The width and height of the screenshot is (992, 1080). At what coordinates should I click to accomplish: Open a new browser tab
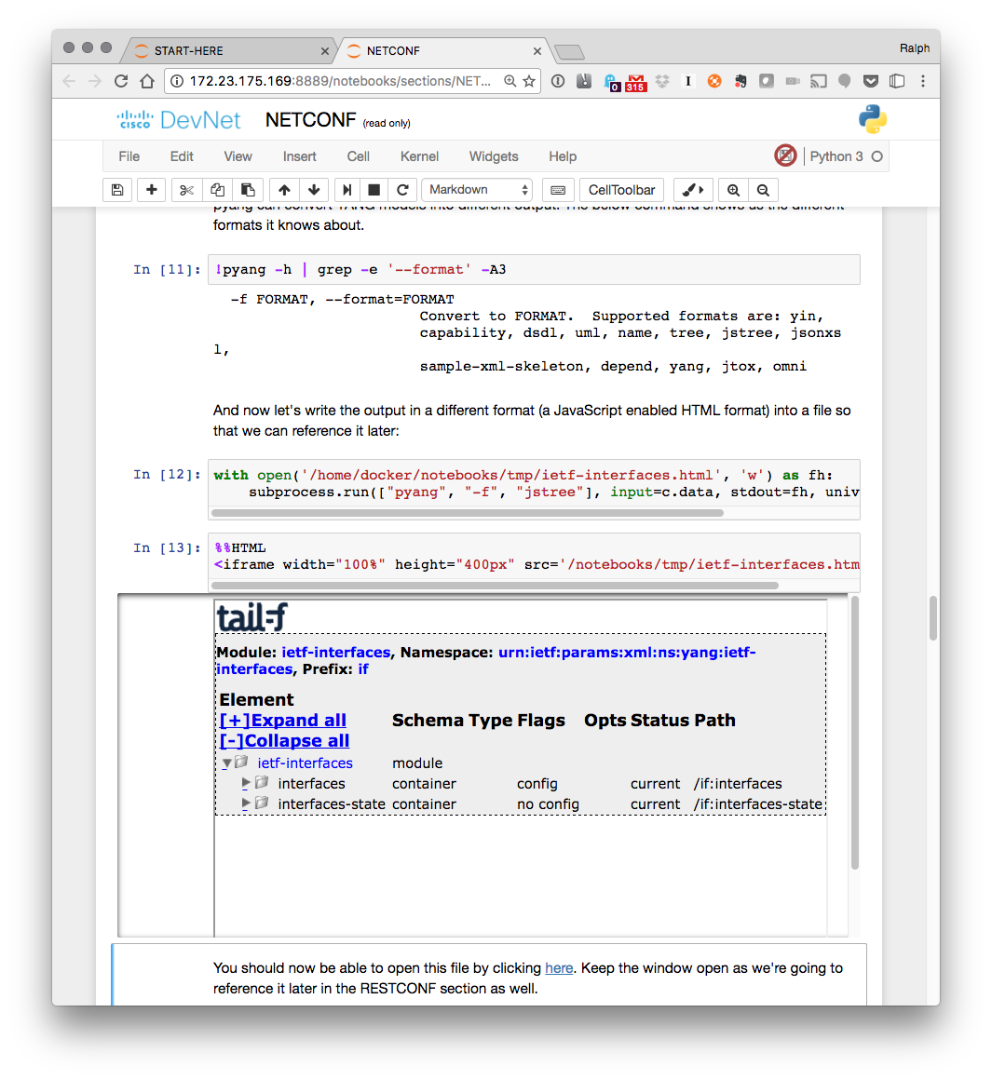[x=569, y=52]
